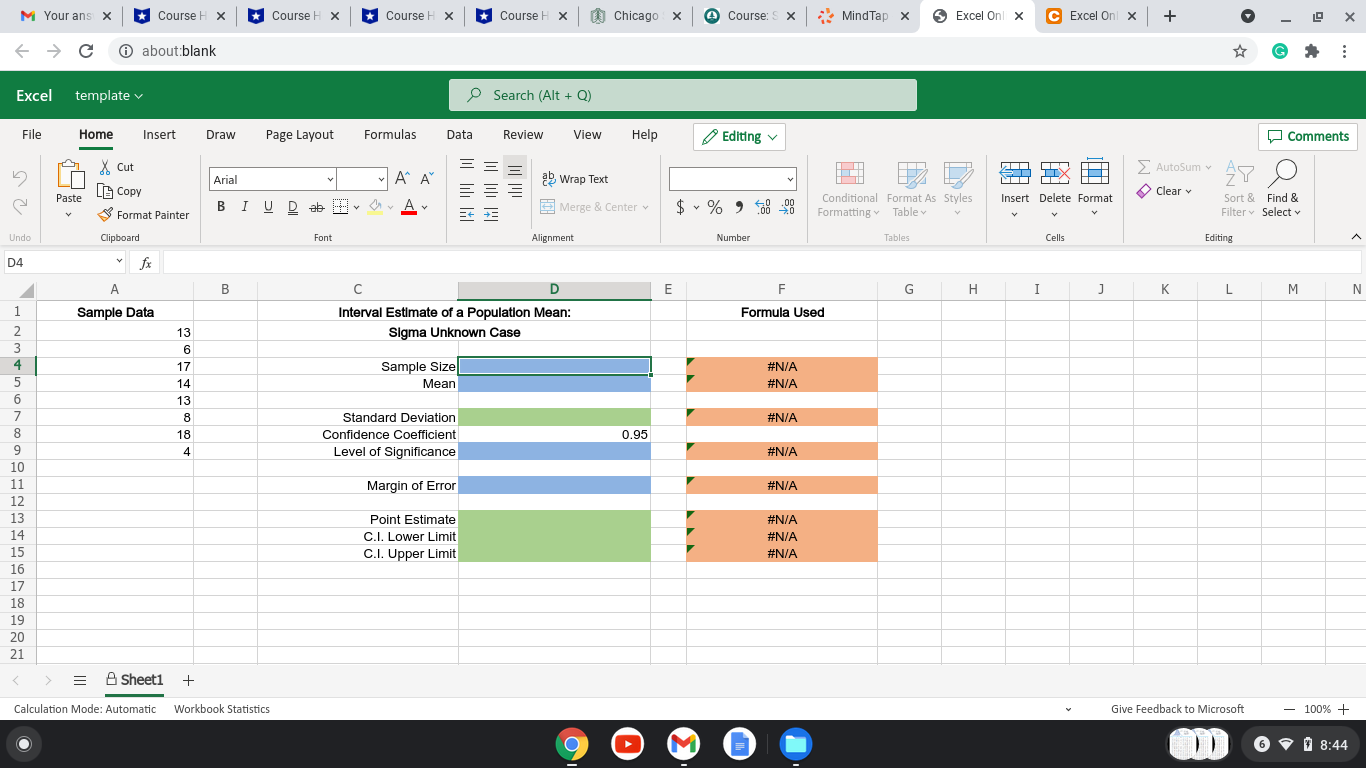Open the Comments panel

coord(1307,136)
